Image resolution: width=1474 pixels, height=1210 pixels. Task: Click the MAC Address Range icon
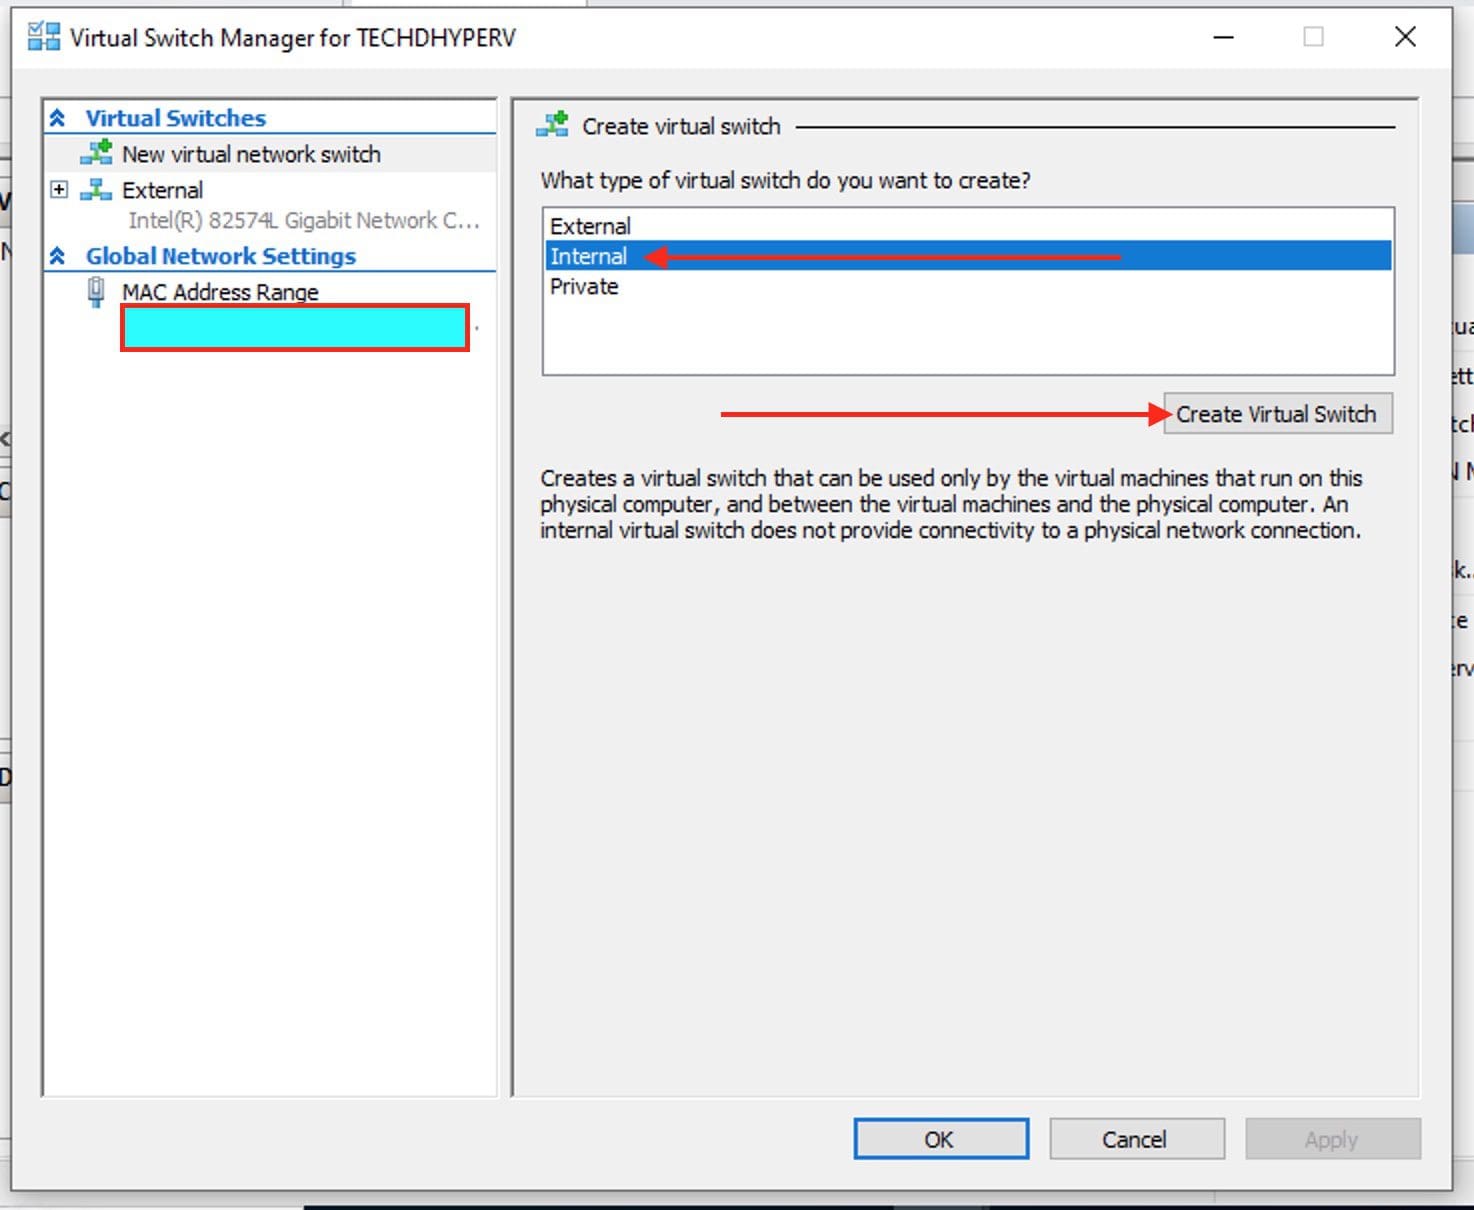96,292
